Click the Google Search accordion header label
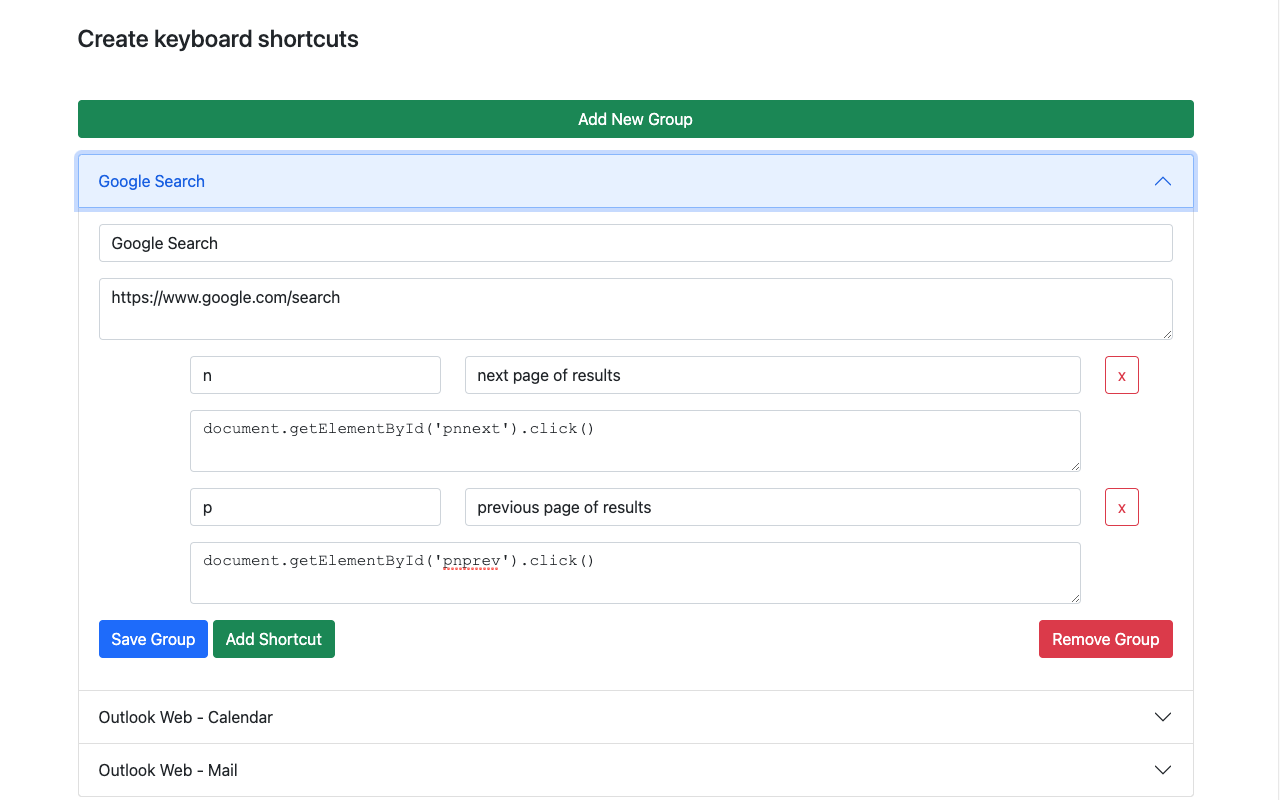1280x800 pixels. [x=152, y=181]
